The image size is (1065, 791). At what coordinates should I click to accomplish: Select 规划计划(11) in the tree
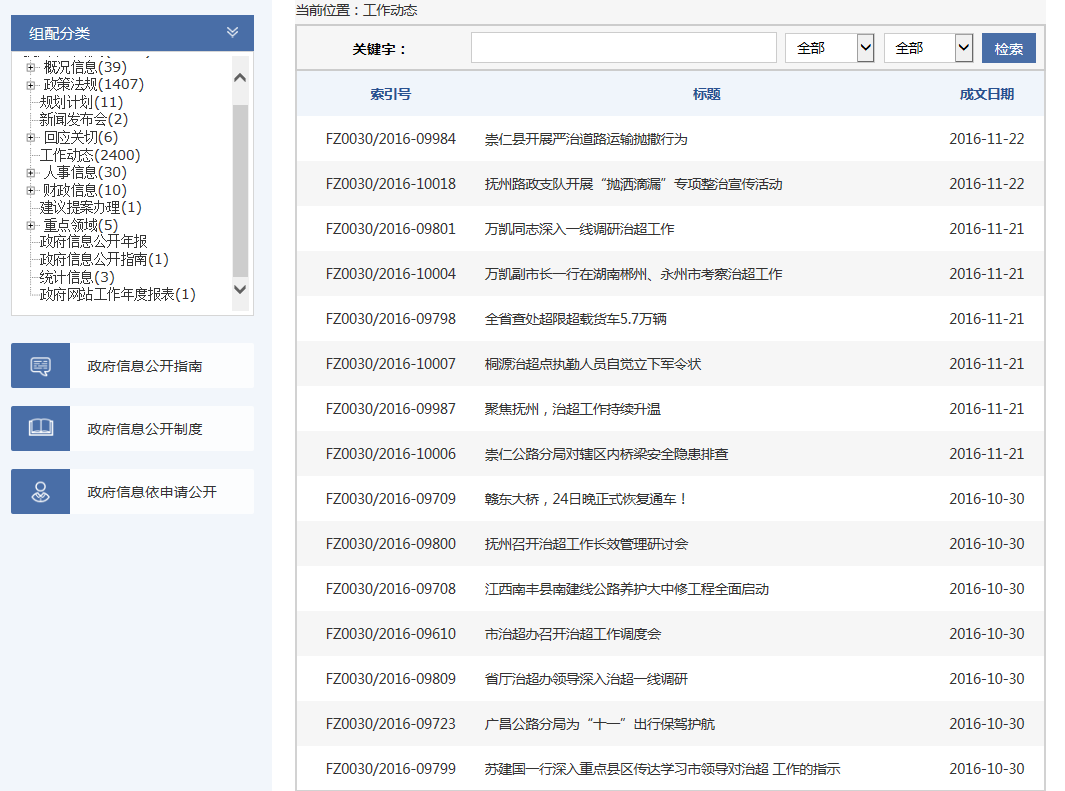point(82,103)
